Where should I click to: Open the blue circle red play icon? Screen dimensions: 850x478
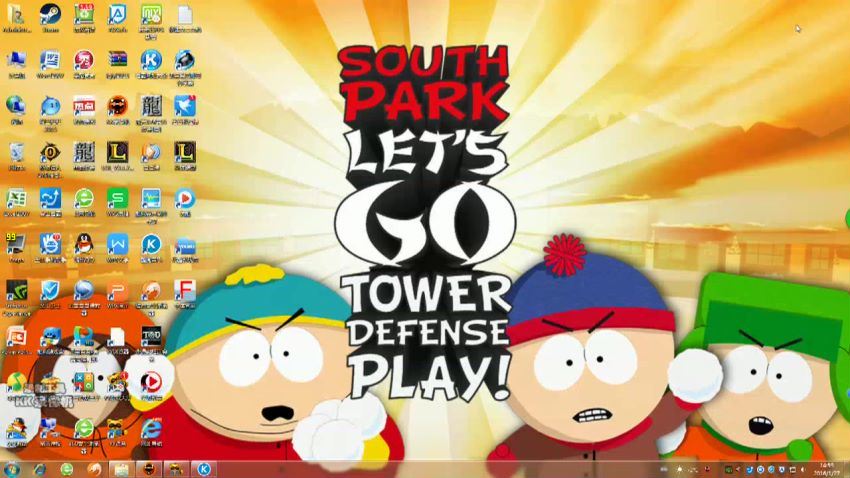click(x=185, y=199)
